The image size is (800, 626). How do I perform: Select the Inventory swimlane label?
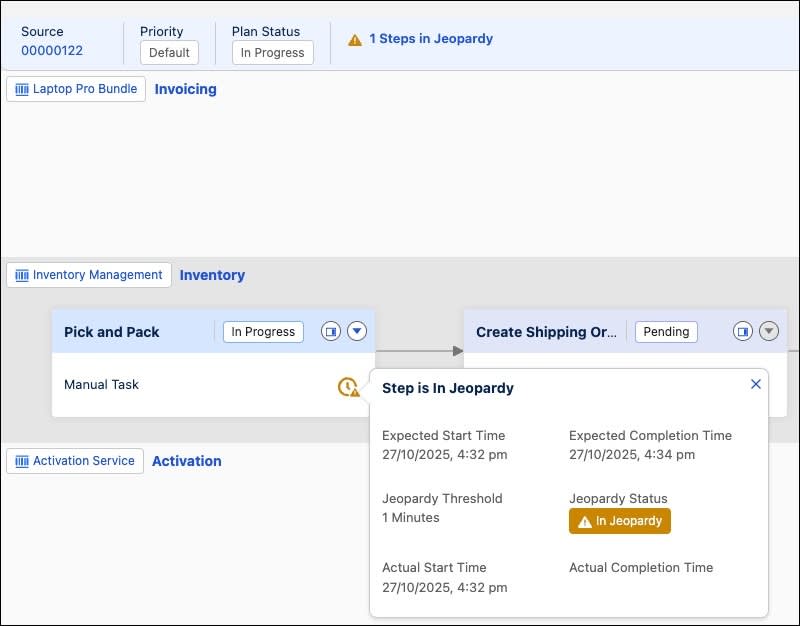212,275
